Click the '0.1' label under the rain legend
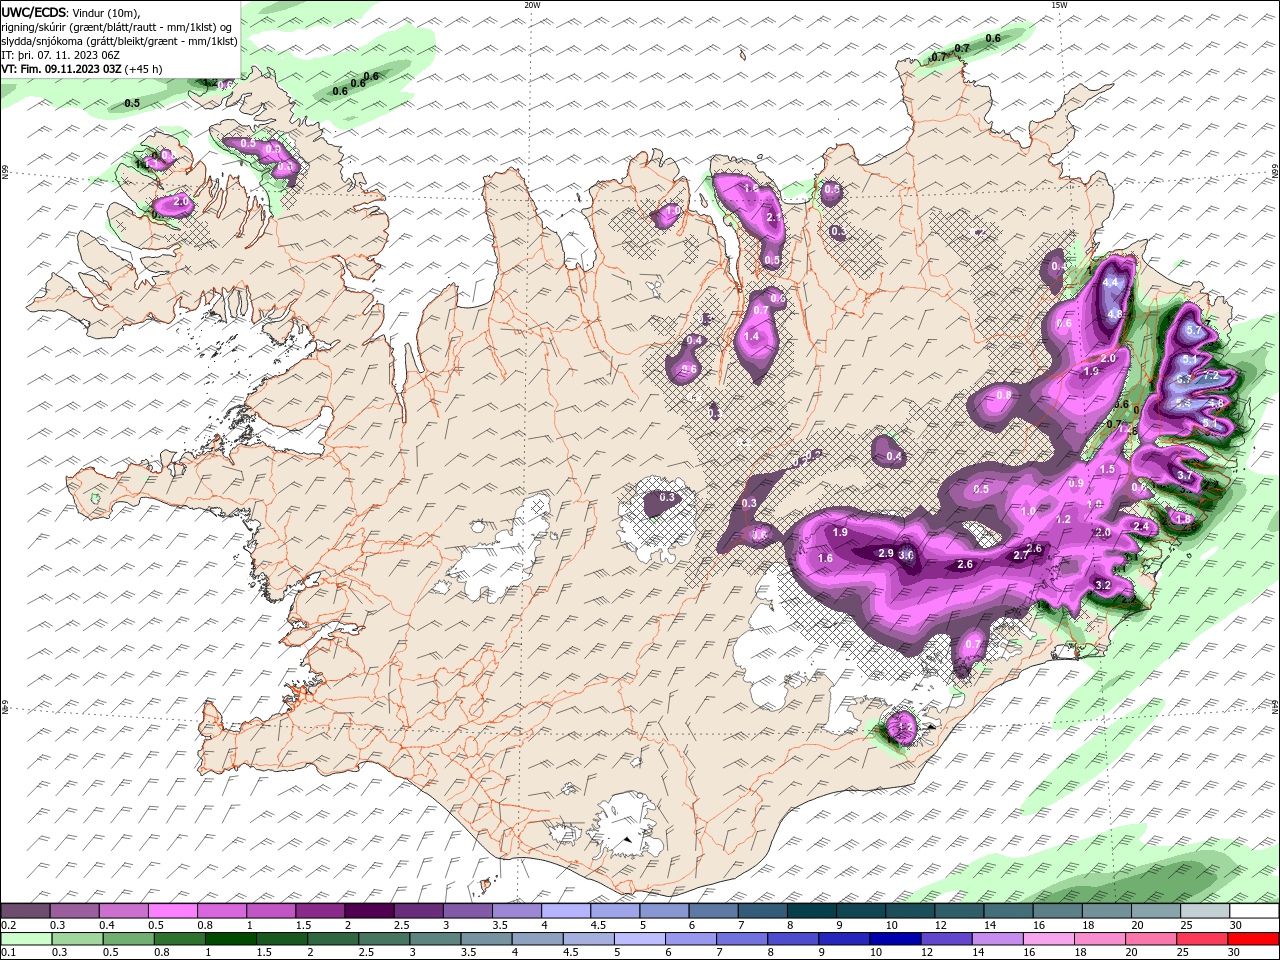The height and width of the screenshot is (960, 1280). [8, 953]
